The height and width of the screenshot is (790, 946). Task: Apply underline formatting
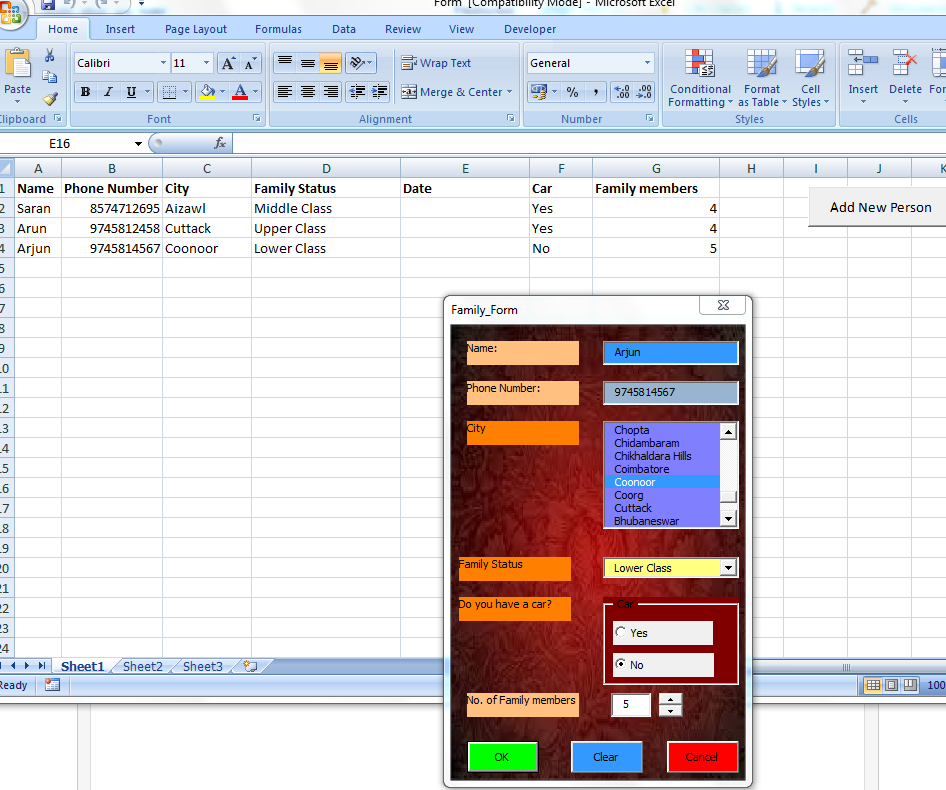131,92
